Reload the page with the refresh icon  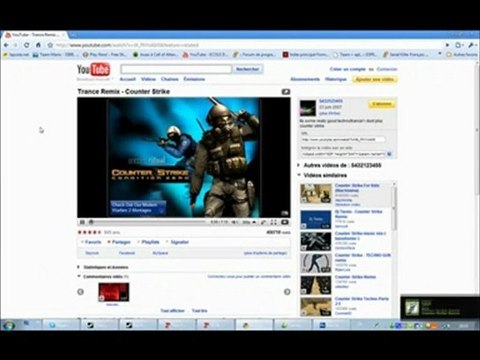tap(27, 45)
